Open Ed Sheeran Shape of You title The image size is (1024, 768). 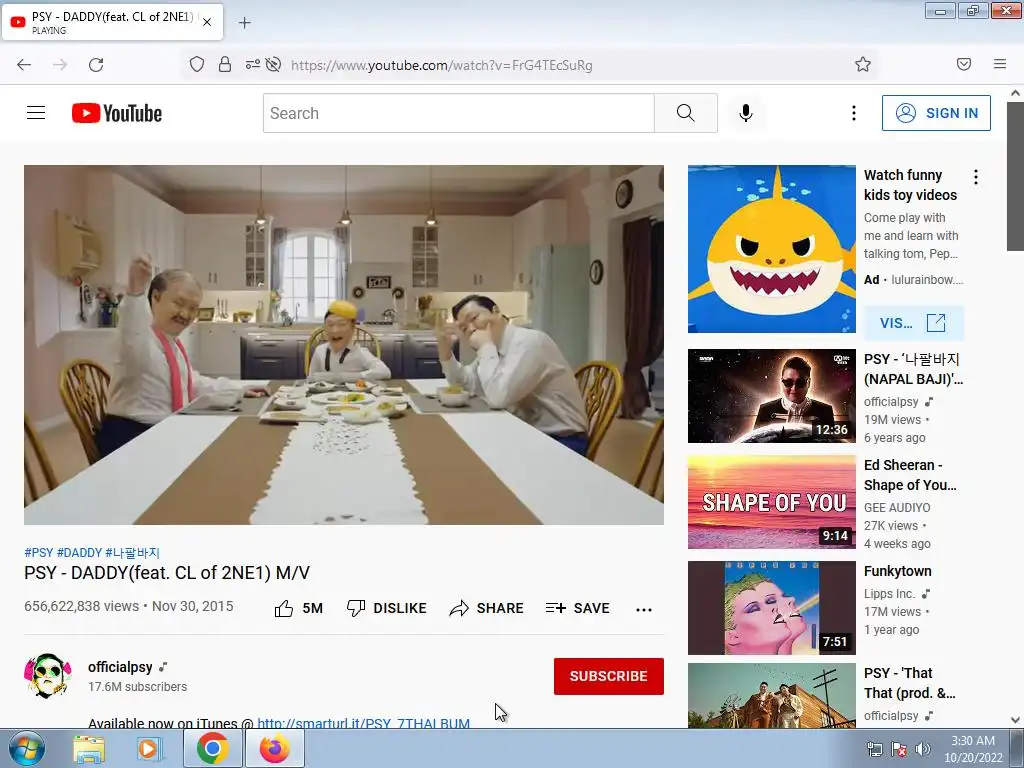pyautogui.click(x=910, y=475)
